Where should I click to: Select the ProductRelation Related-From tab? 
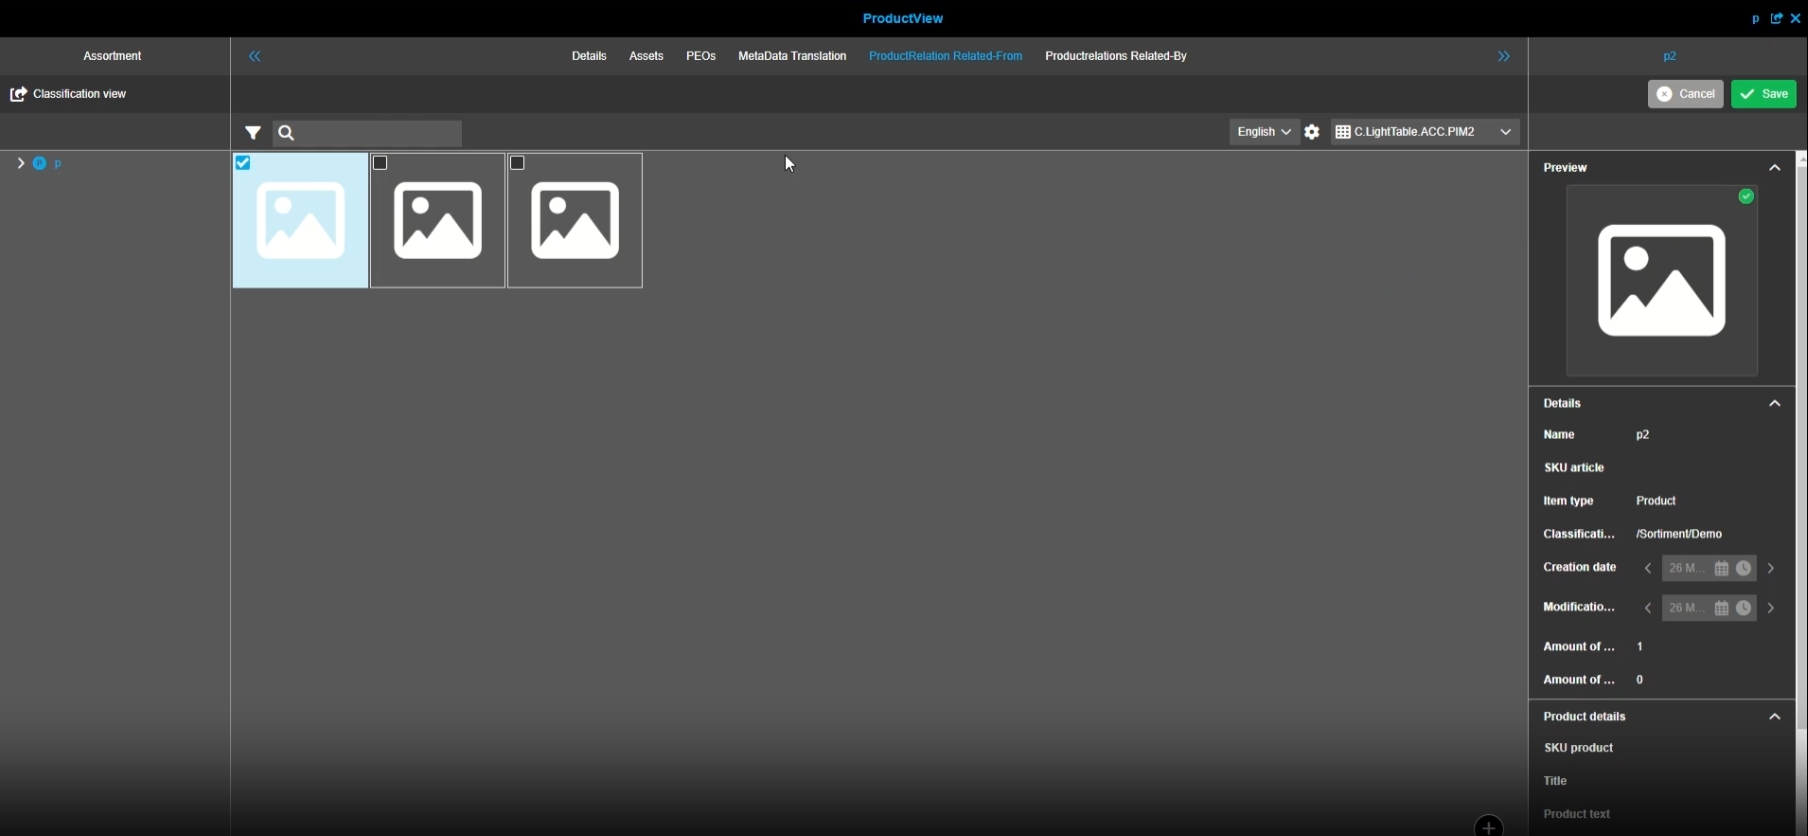pos(945,56)
